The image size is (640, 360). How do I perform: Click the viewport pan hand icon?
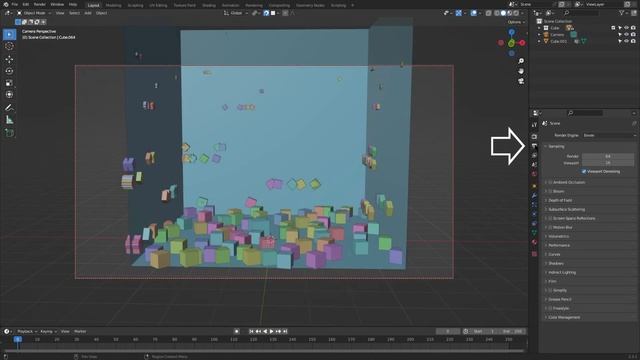click(x=521, y=71)
